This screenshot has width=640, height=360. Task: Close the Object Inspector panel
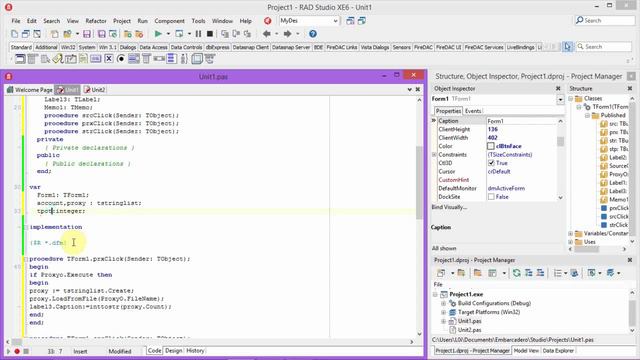coord(558,89)
